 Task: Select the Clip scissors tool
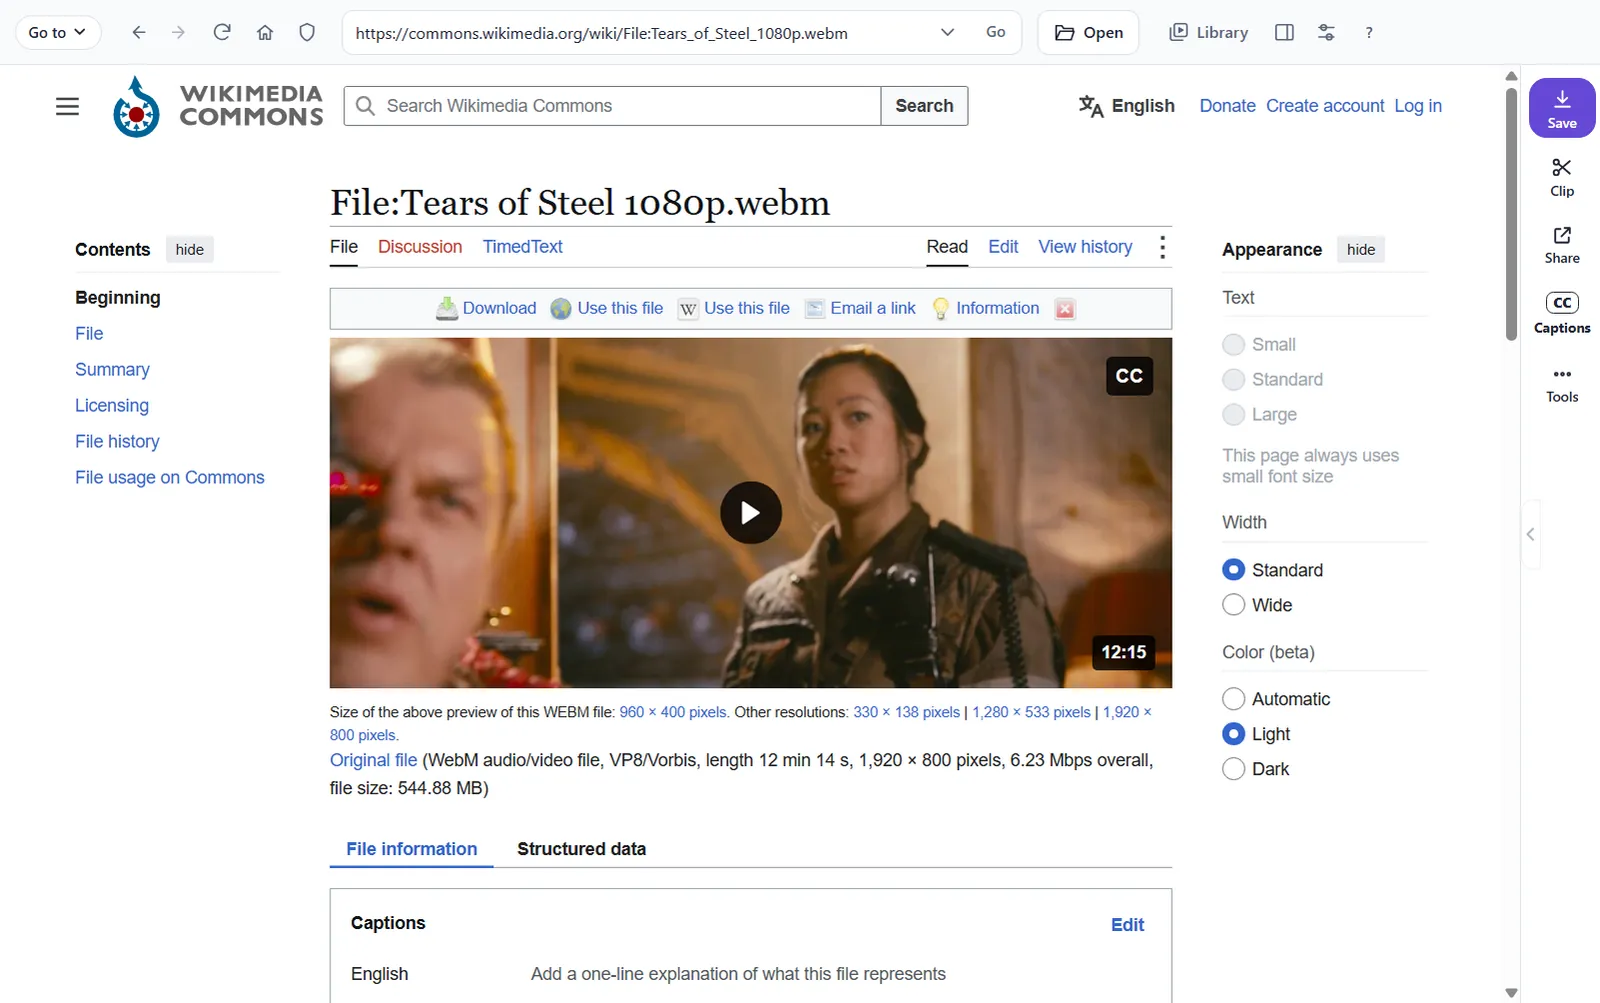click(x=1562, y=177)
